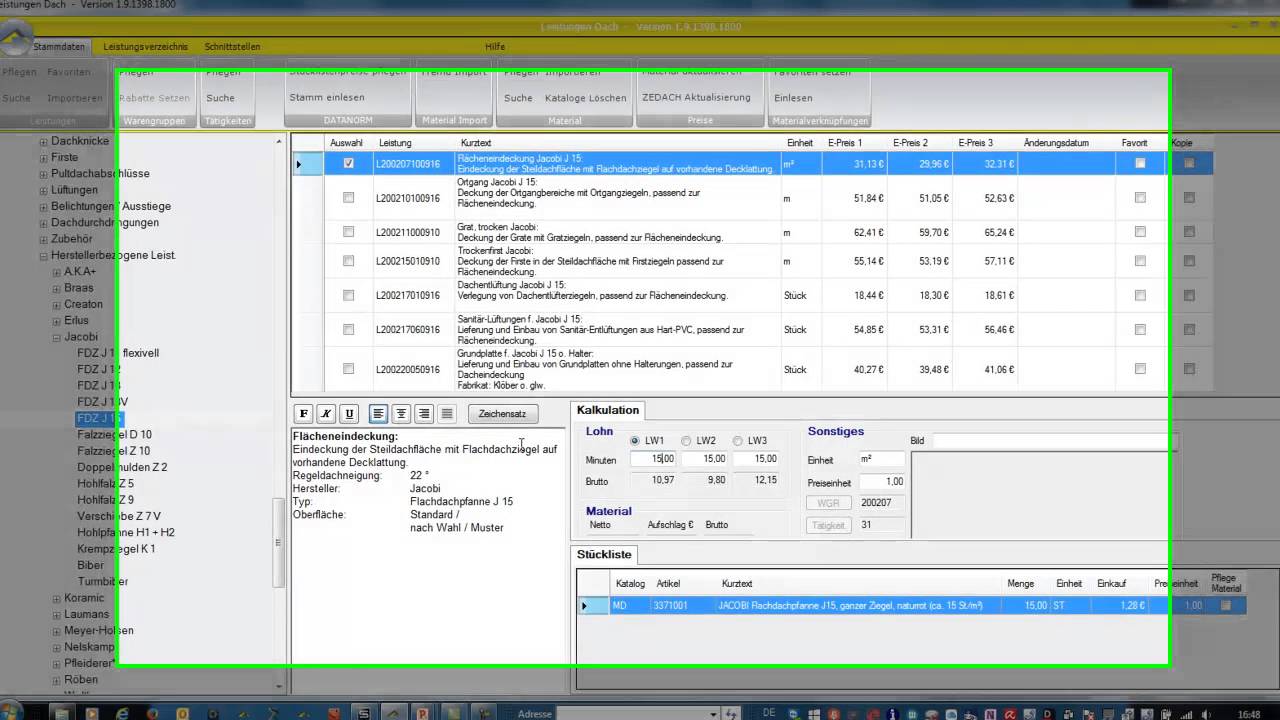This screenshot has height=720, width=1280.
Task: Open the Hilfe menu
Action: (495, 47)
